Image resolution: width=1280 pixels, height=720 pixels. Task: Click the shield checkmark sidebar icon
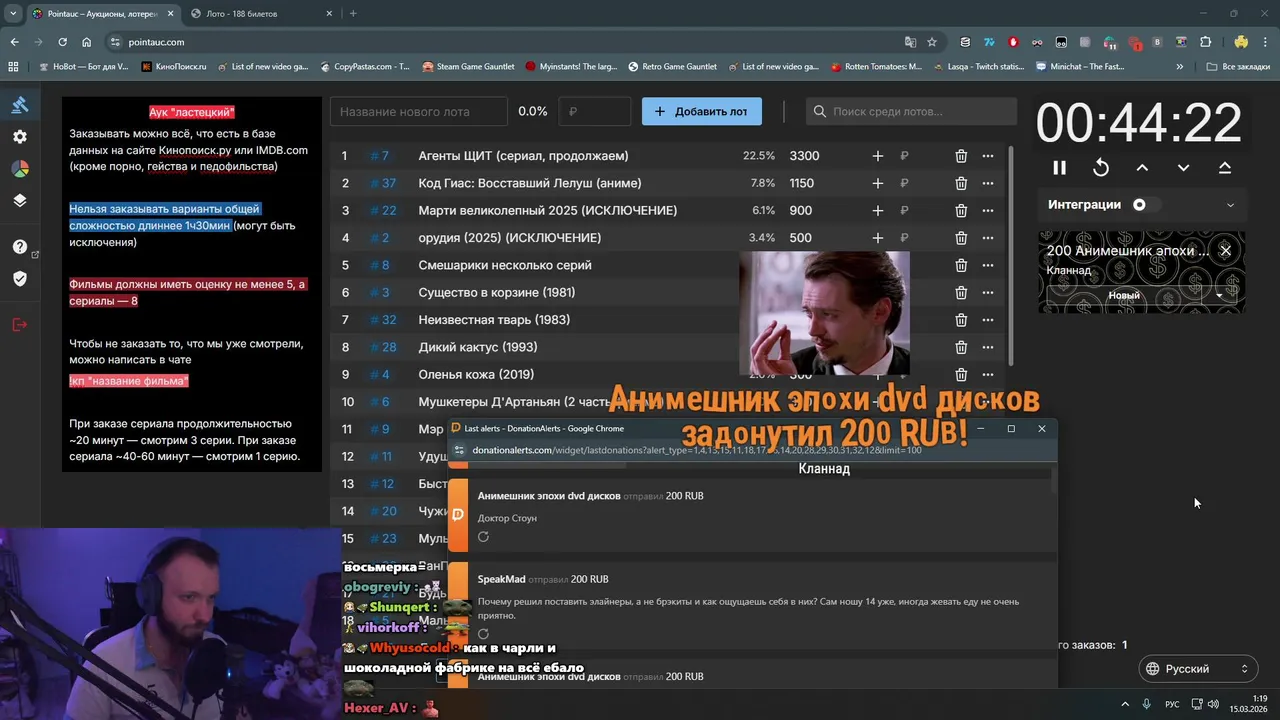20,279
